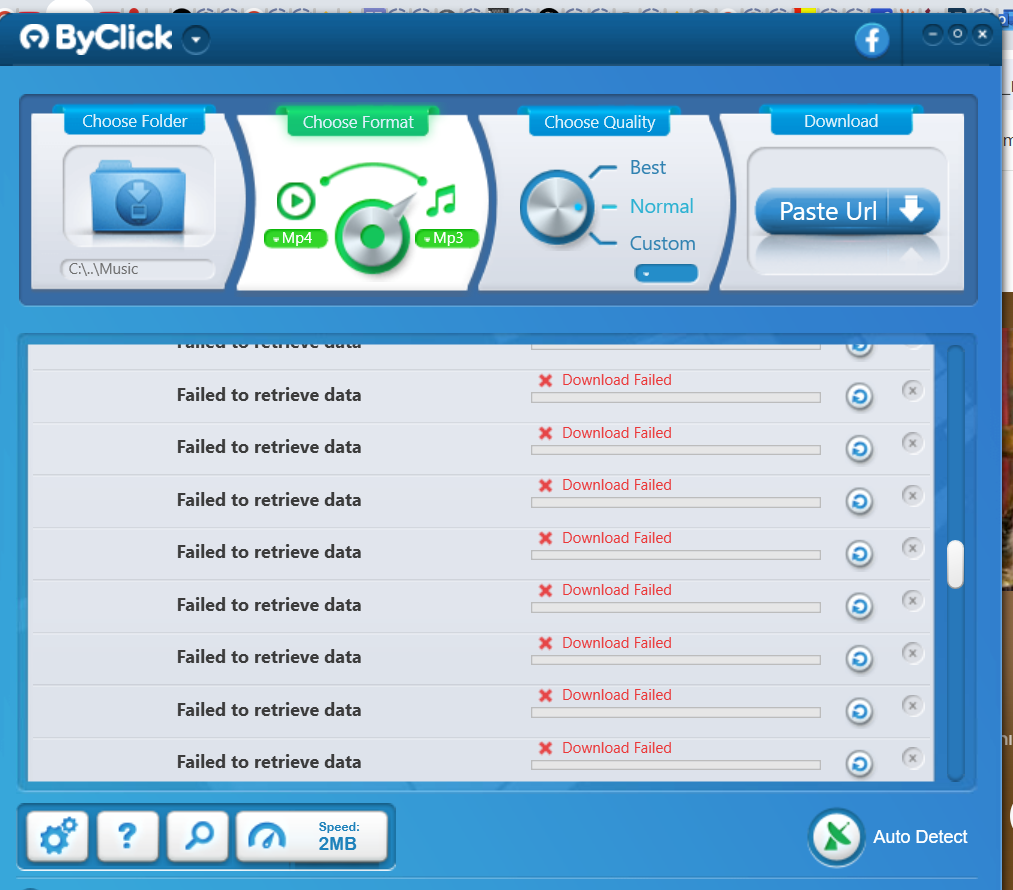Click the green music note icon above Mp3

442,200
